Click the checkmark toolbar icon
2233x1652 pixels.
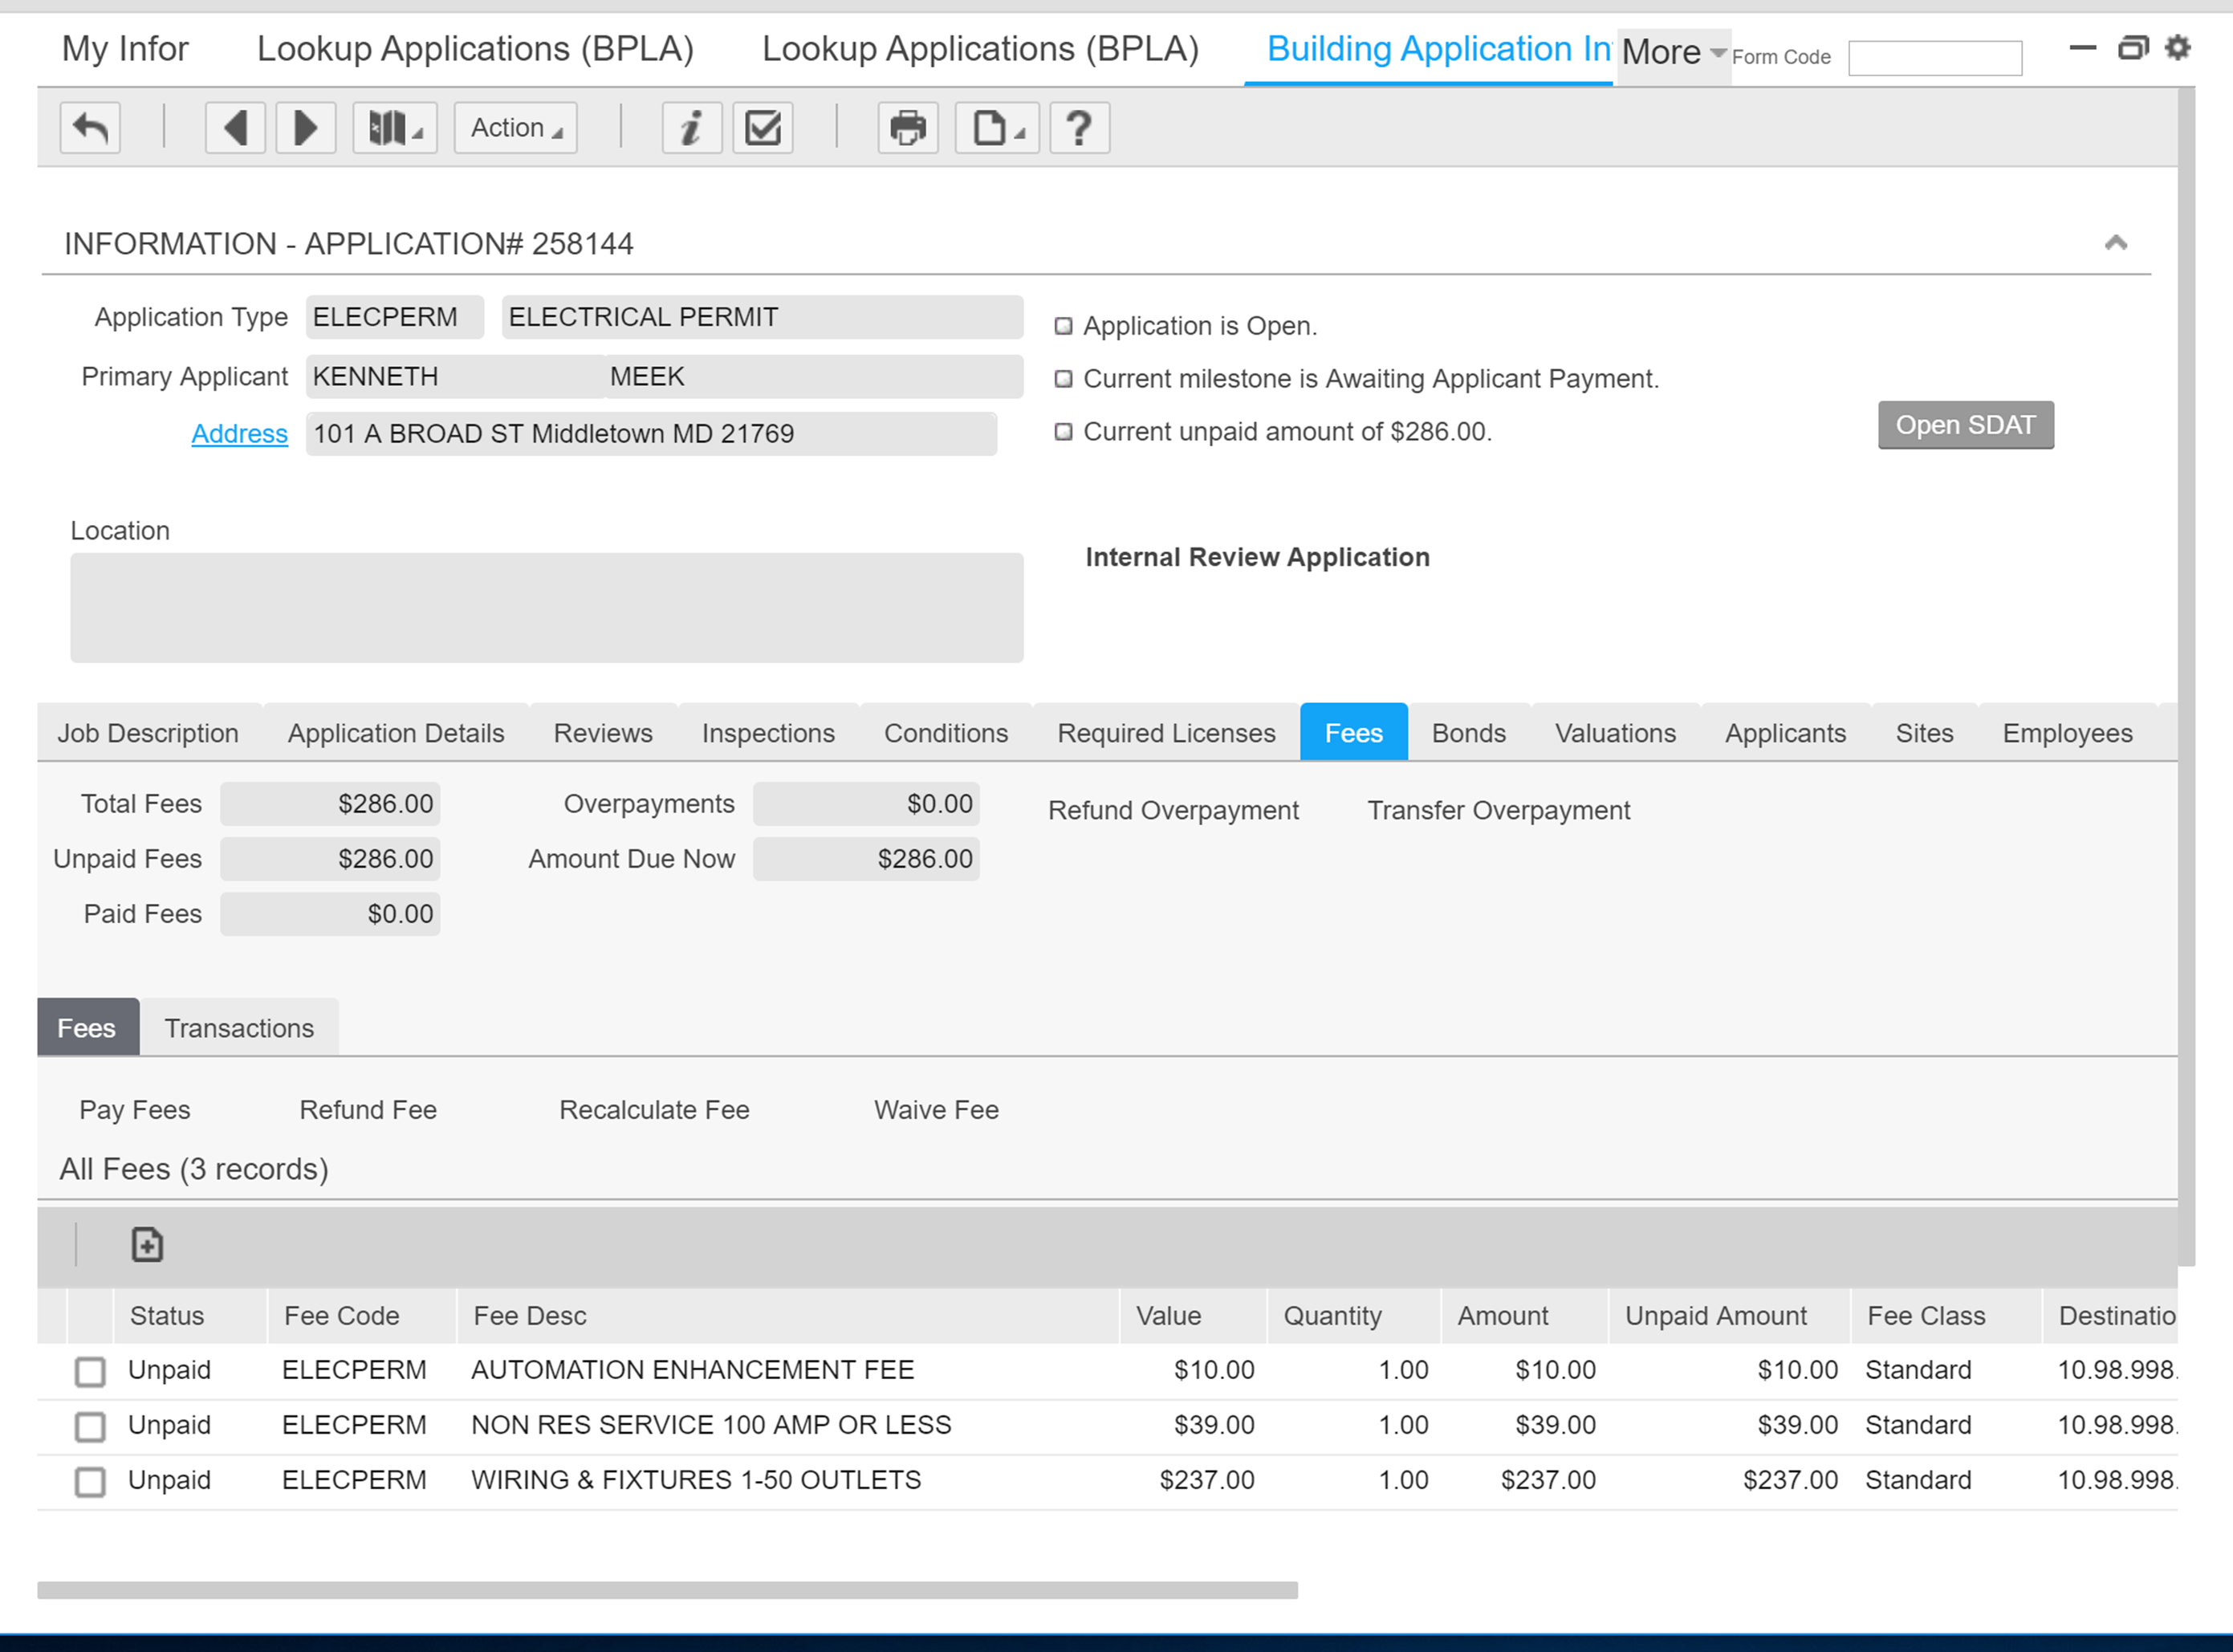(763, 128)
